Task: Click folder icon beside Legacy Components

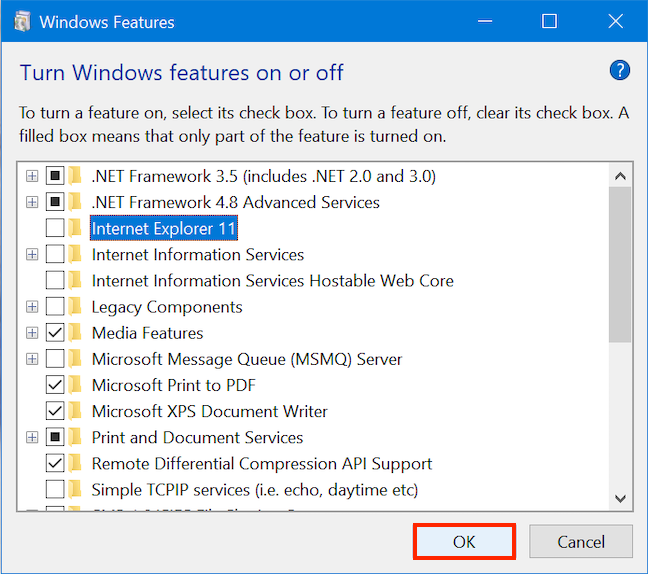Action: pyautogui.click(x=75, y=306)
